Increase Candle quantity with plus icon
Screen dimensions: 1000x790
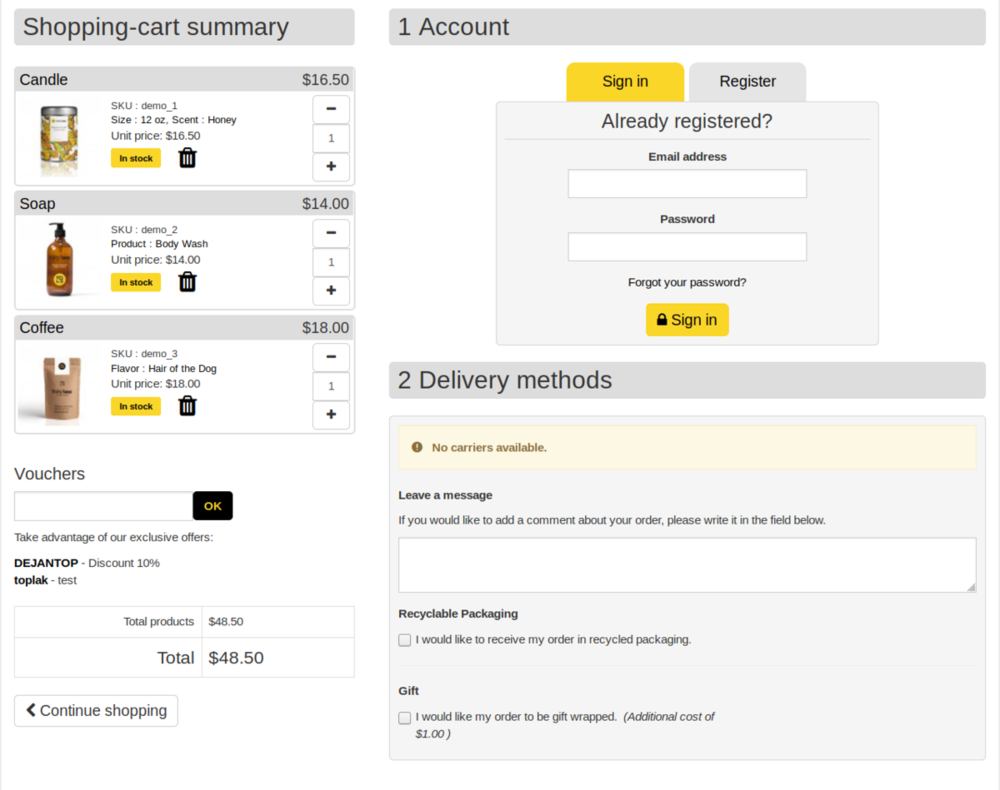click(x=330, y=166)
